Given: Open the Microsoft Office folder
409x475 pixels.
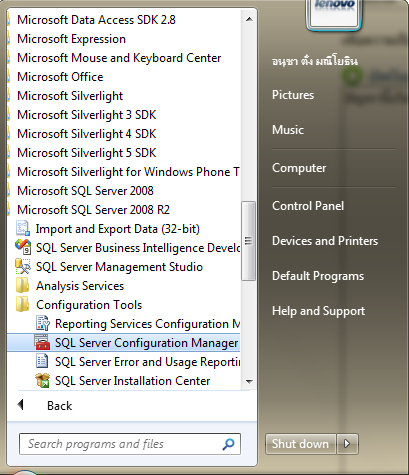Looking at the screenshot, I should point(60,77).
